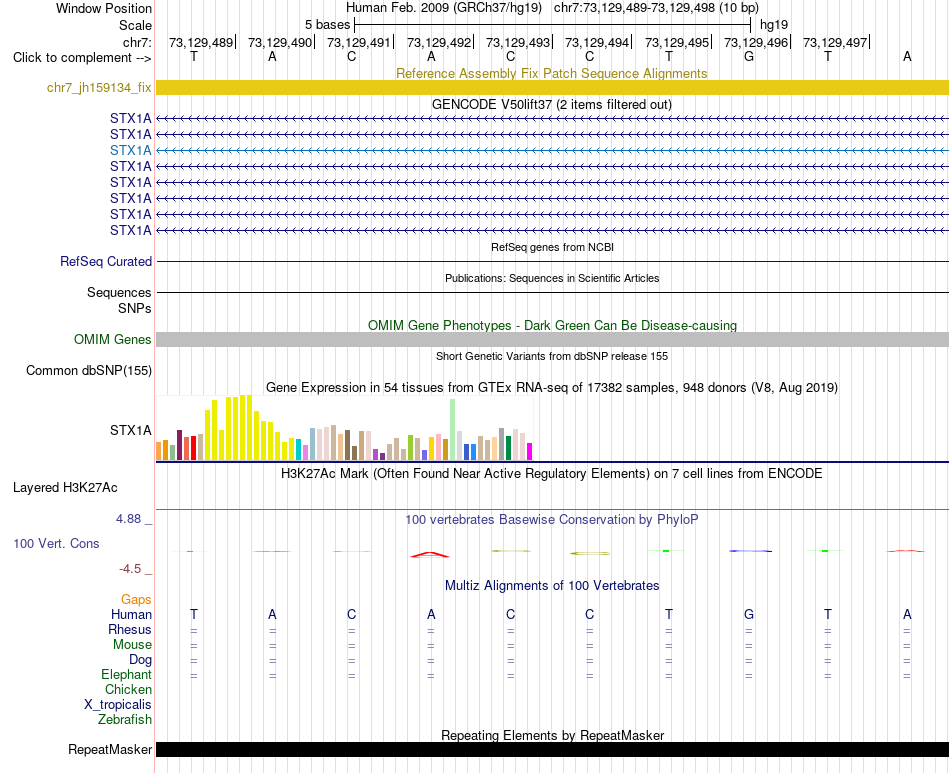
Task: Click position marker 73,129,497
Action: [835, 42]
